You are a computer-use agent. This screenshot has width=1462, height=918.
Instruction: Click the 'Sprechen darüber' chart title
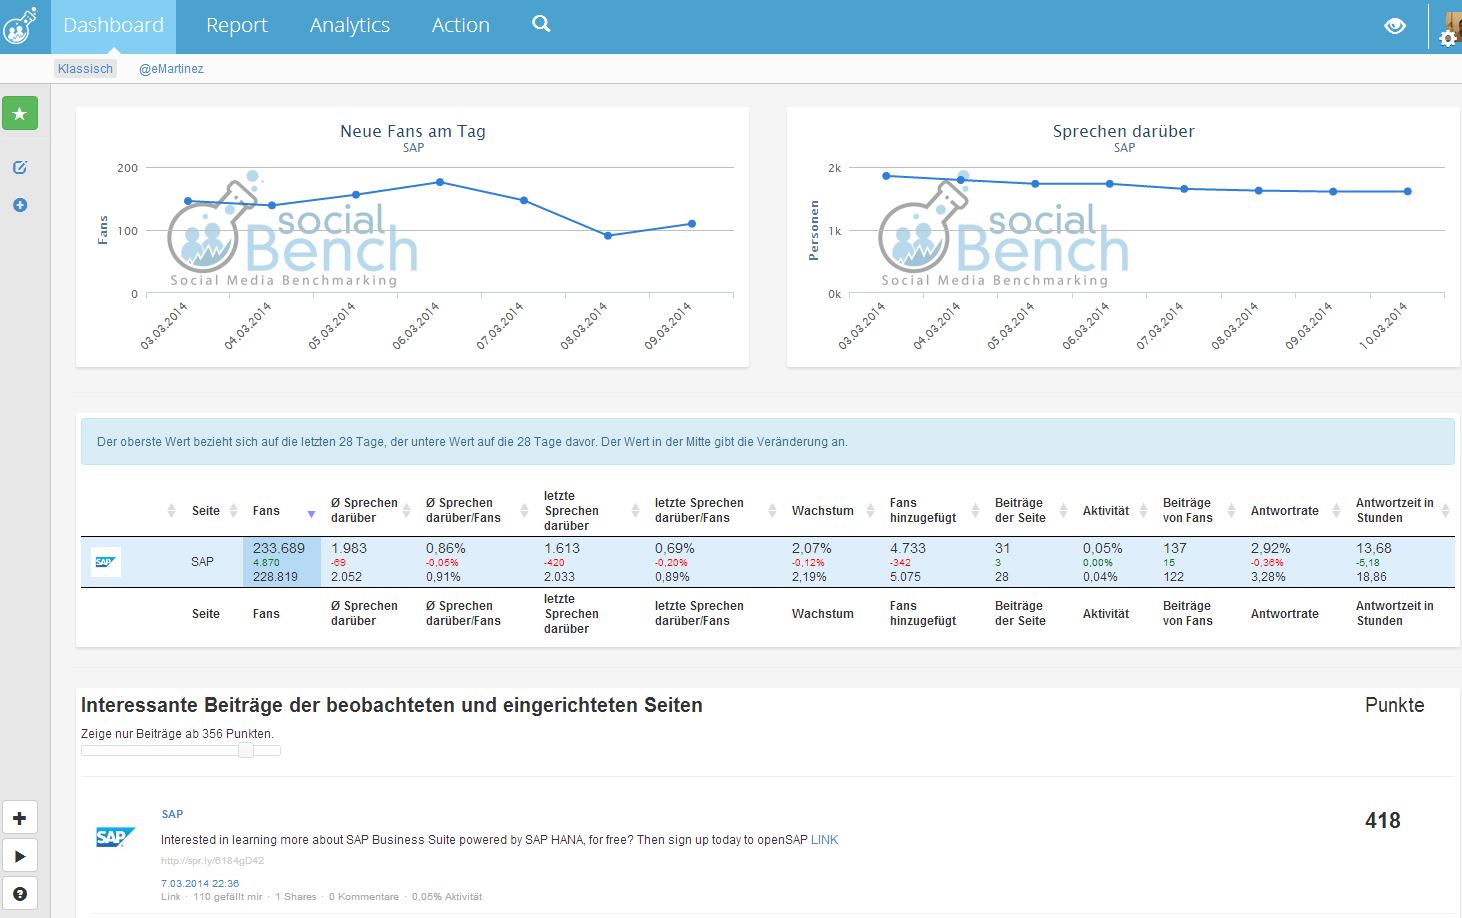pyautogui.click(x=1124, y=131)
